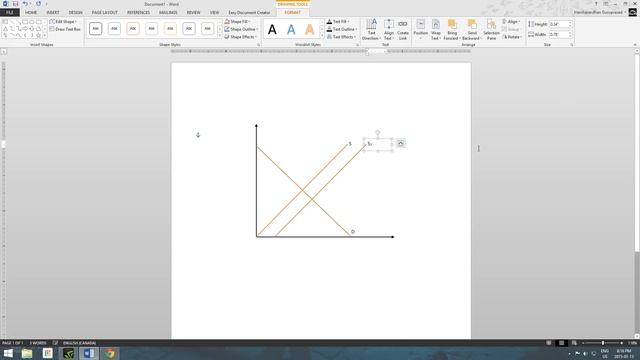Switch to the DESIGN tab
The height and width of the screenshot is (360, 640).
[76, 12]
